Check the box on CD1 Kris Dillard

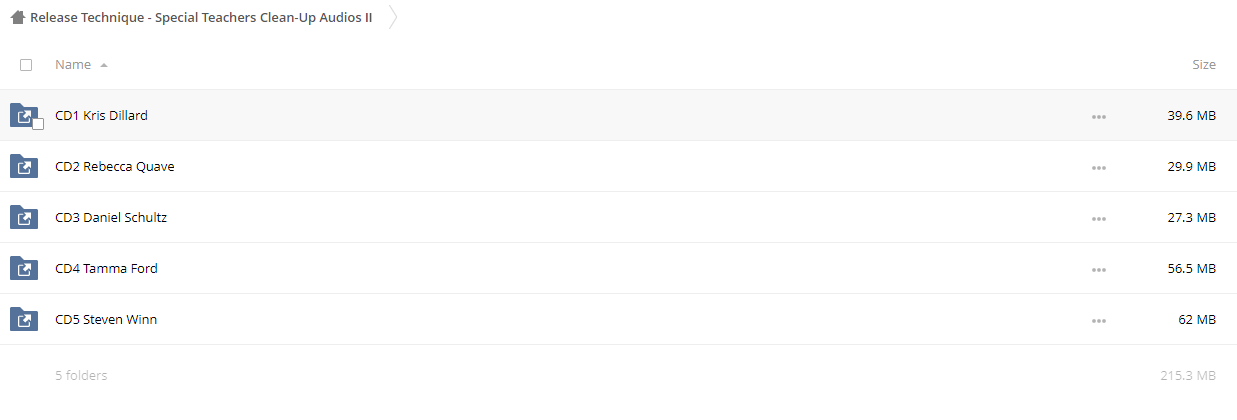38,124
